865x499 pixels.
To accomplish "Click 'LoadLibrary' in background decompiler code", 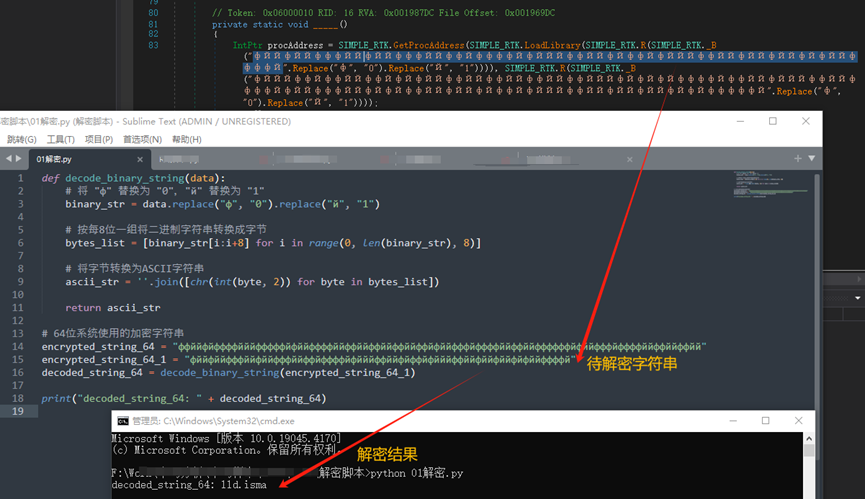I will (x=552, y=45).
